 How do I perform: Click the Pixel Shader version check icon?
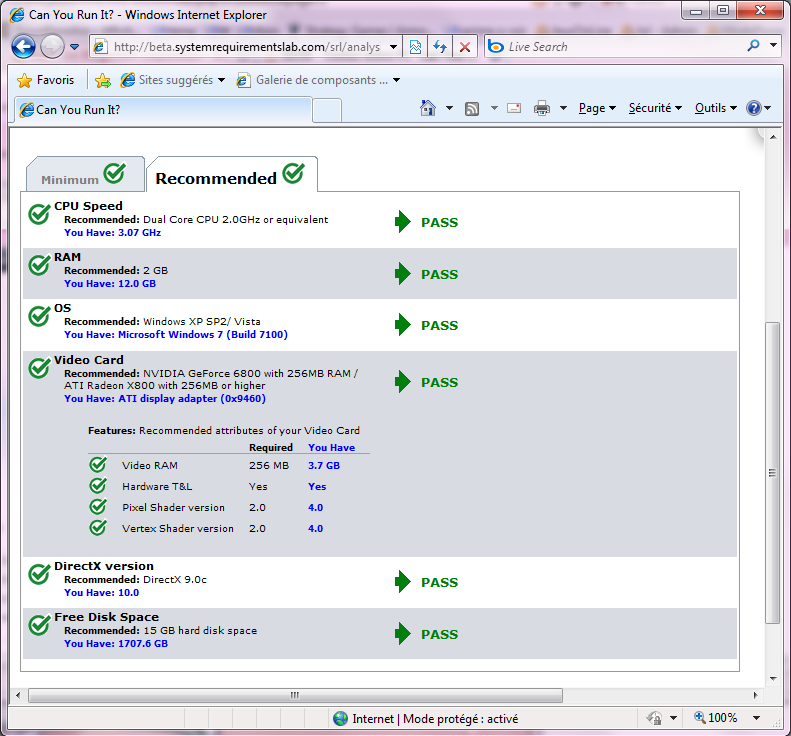(98, 506)
